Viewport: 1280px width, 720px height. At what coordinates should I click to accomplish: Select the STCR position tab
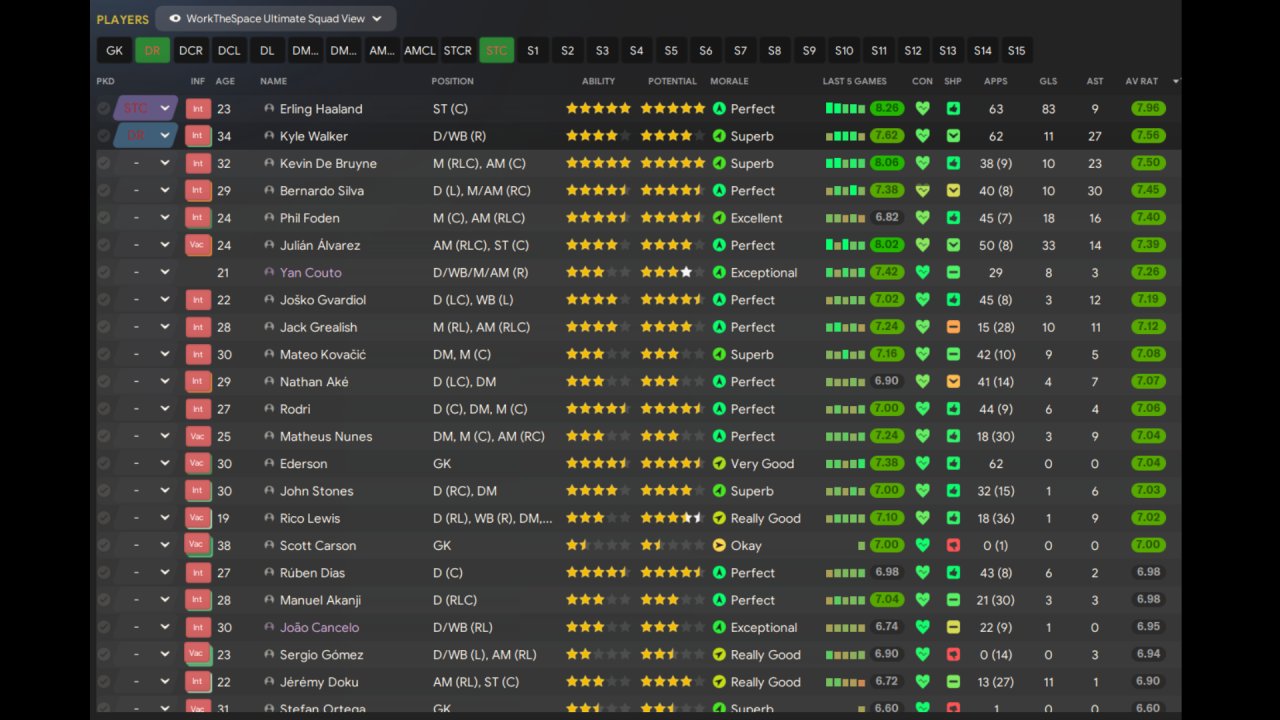tap(458, 51)
